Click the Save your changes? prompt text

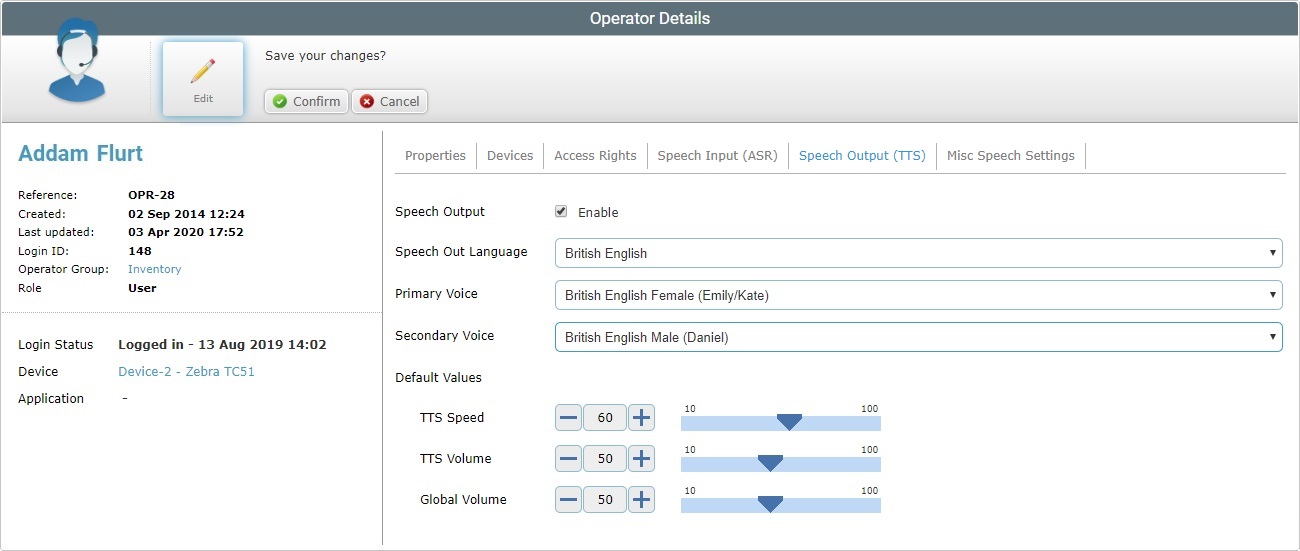[x=325, y=55]
